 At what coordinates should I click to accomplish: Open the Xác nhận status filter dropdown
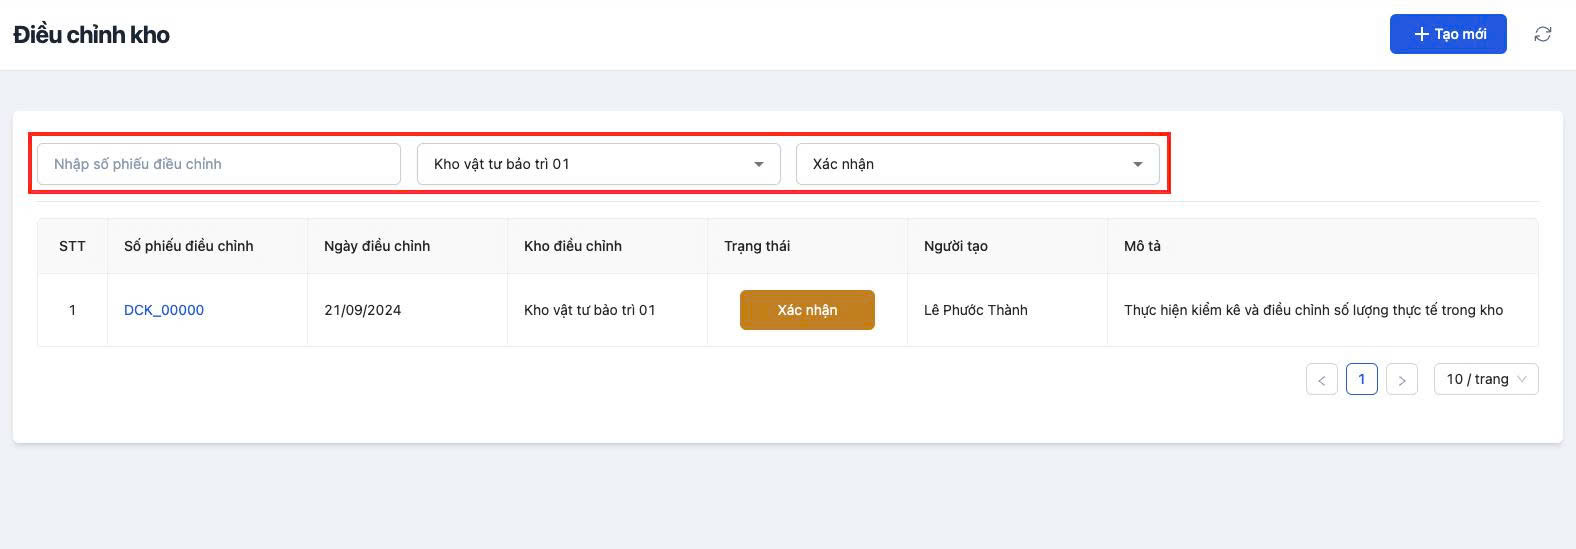[977, 164]
